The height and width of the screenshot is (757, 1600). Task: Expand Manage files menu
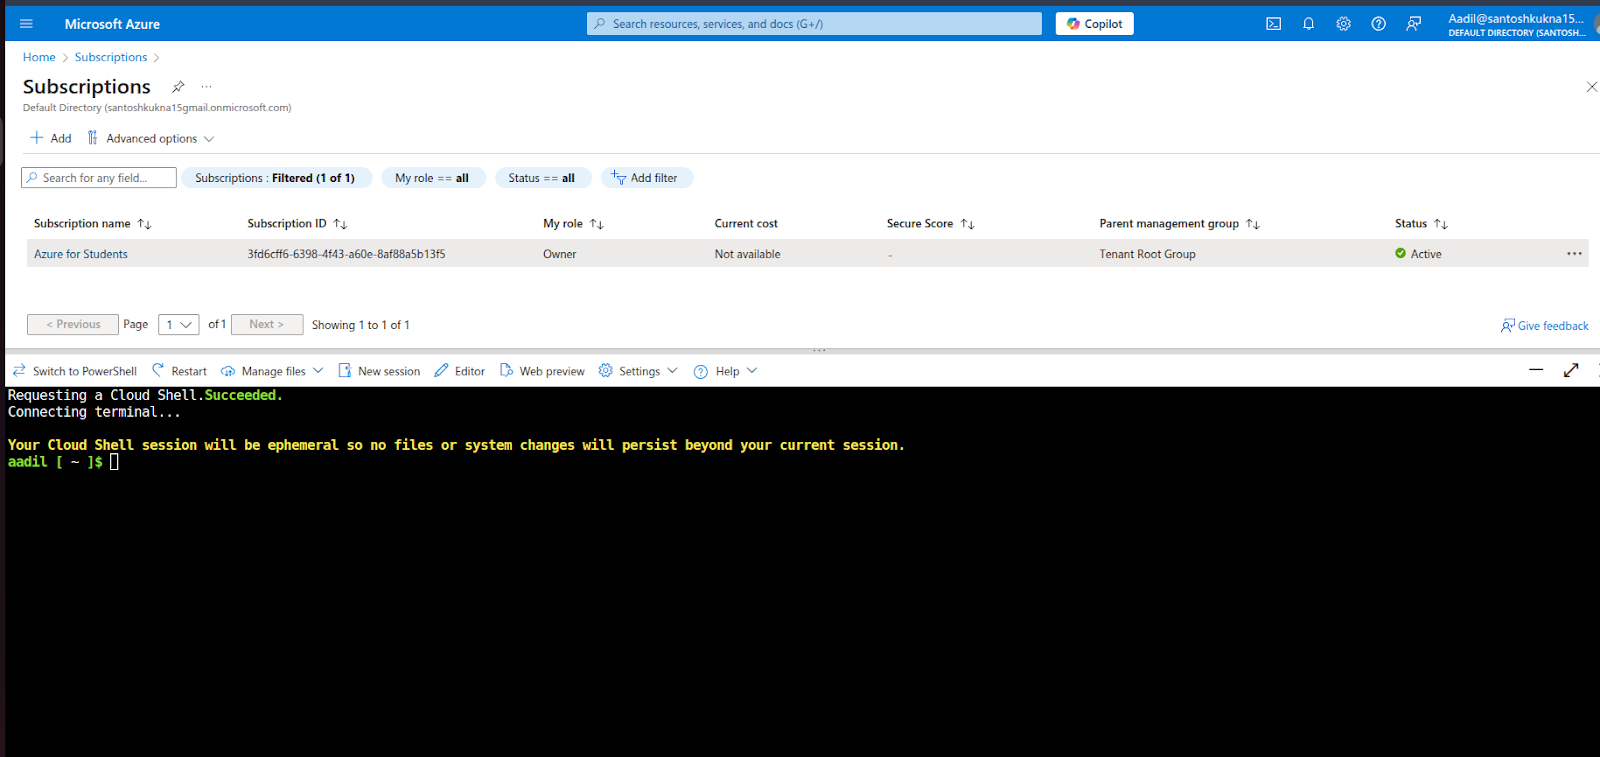click(272, 371)
